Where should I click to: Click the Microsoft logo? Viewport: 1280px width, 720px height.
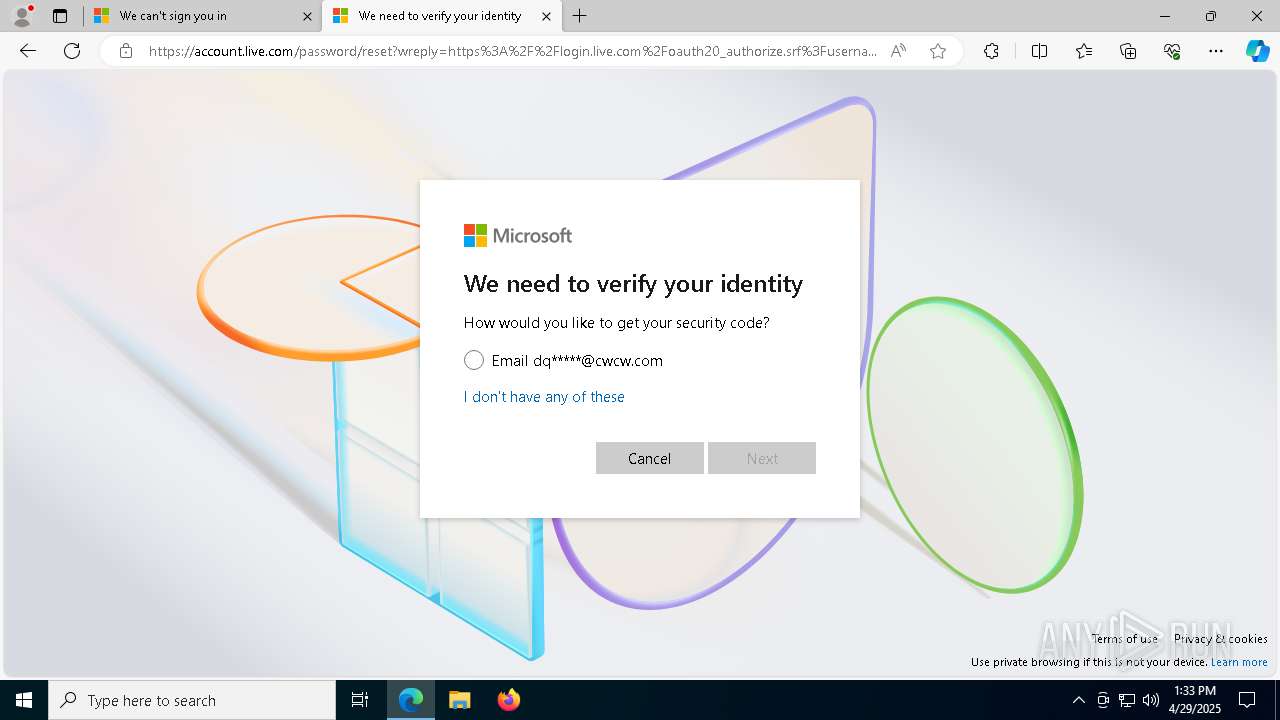[x=518, y=236]
